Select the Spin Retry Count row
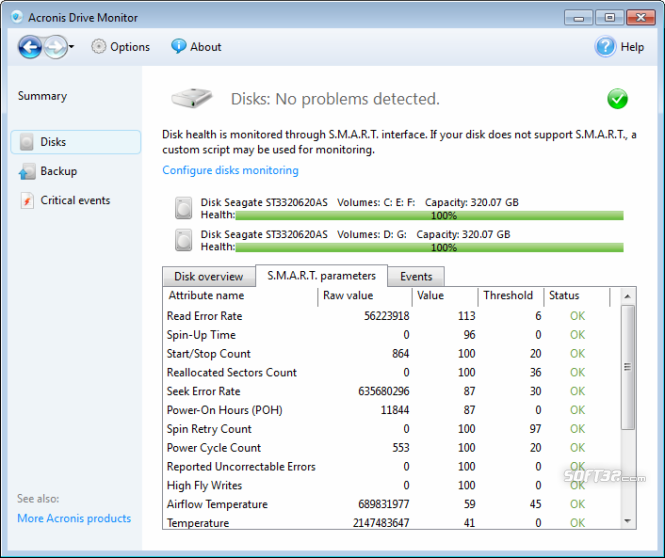 pos(392,429)
